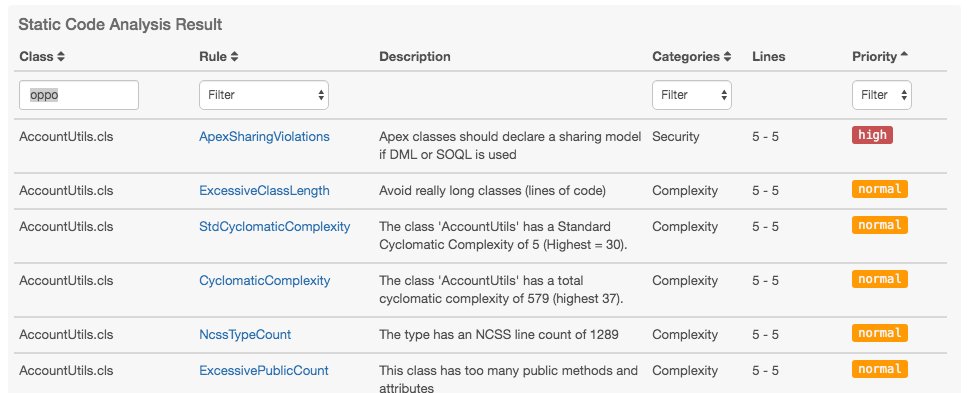Click the 'Security' category cell

pos(675,136)
